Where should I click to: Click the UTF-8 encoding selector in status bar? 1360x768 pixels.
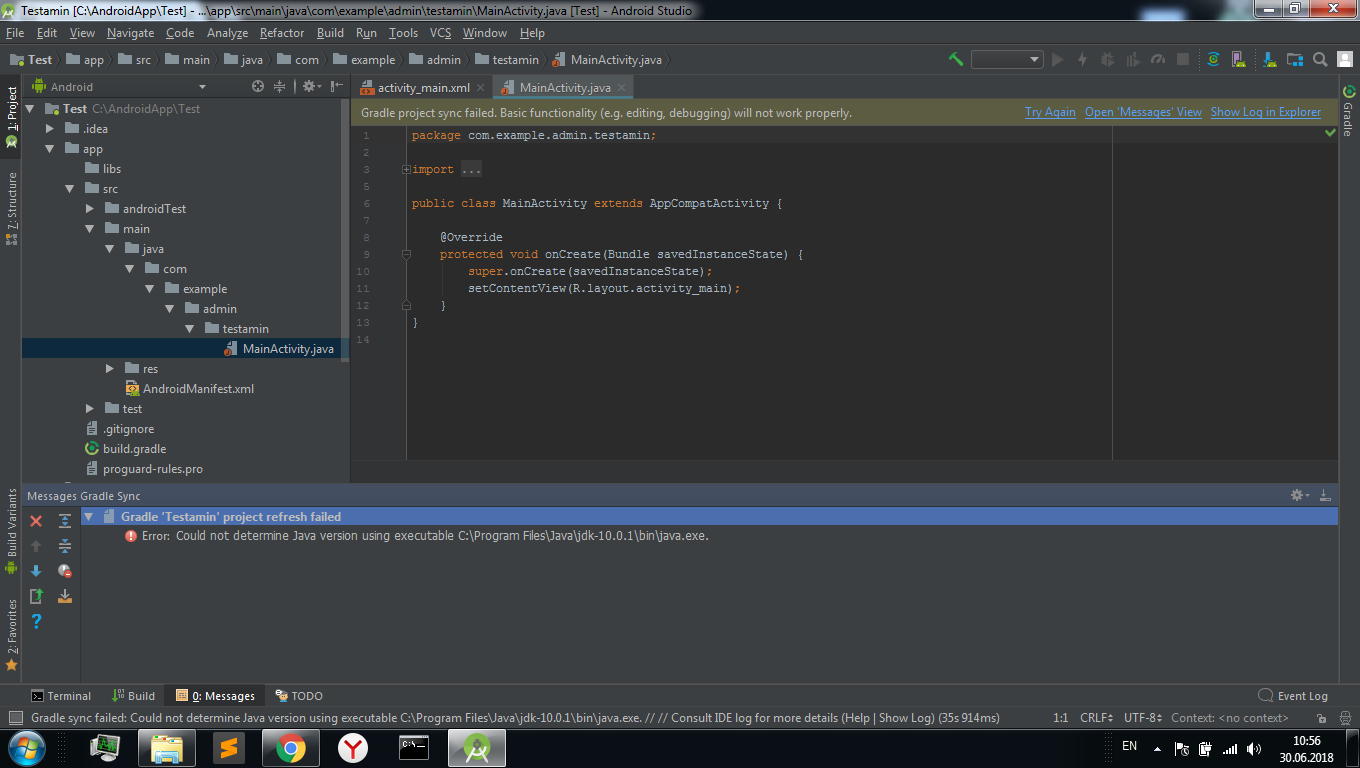1143,718
